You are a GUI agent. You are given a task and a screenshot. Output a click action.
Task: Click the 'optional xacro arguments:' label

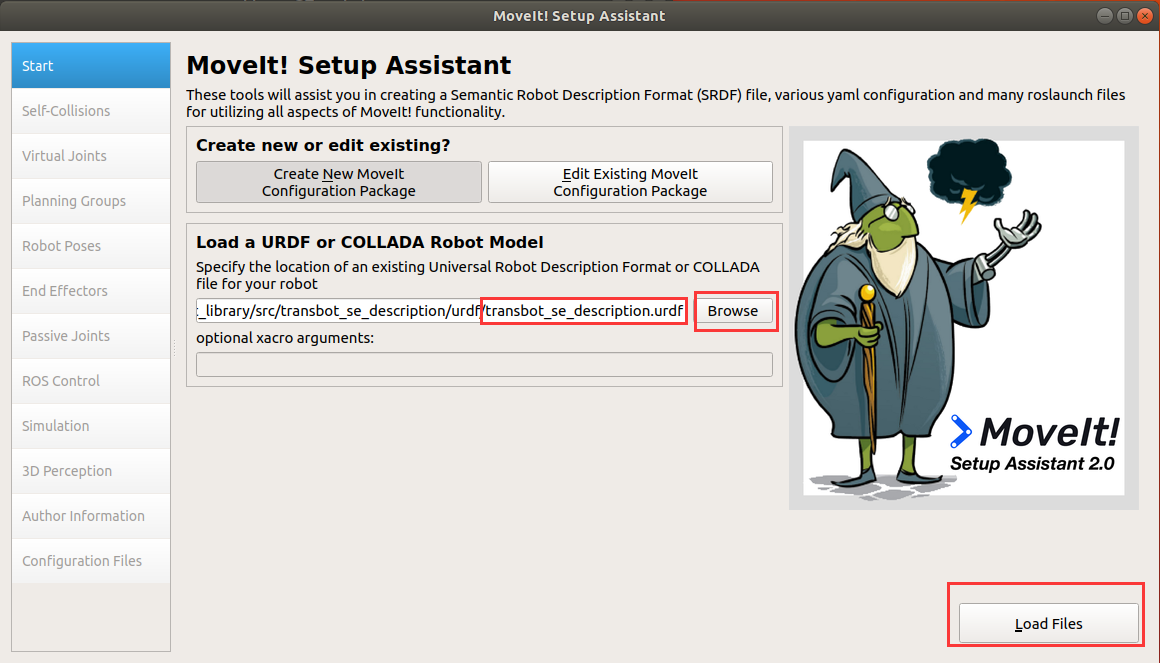pyautogui.click(x=285, y=338)
